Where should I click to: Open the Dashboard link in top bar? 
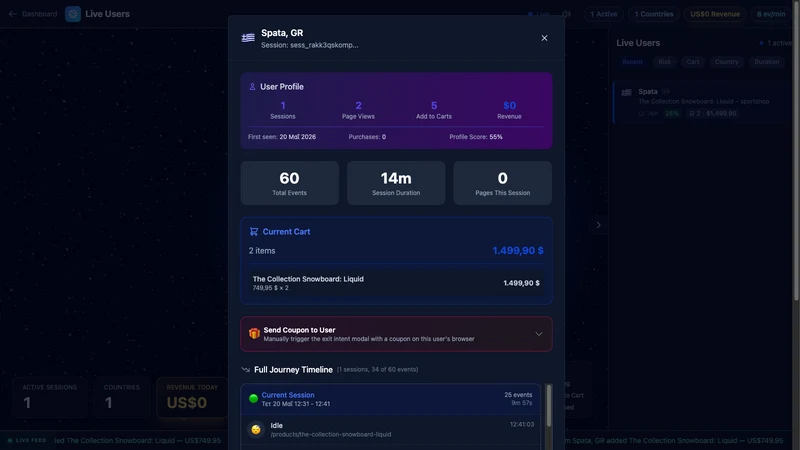tap(39, 14)
